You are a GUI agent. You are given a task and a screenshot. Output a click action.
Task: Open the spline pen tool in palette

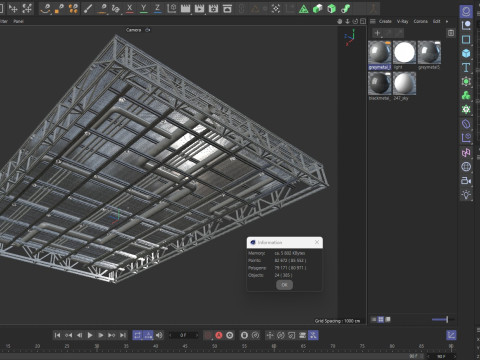click(x=466, y=25)
